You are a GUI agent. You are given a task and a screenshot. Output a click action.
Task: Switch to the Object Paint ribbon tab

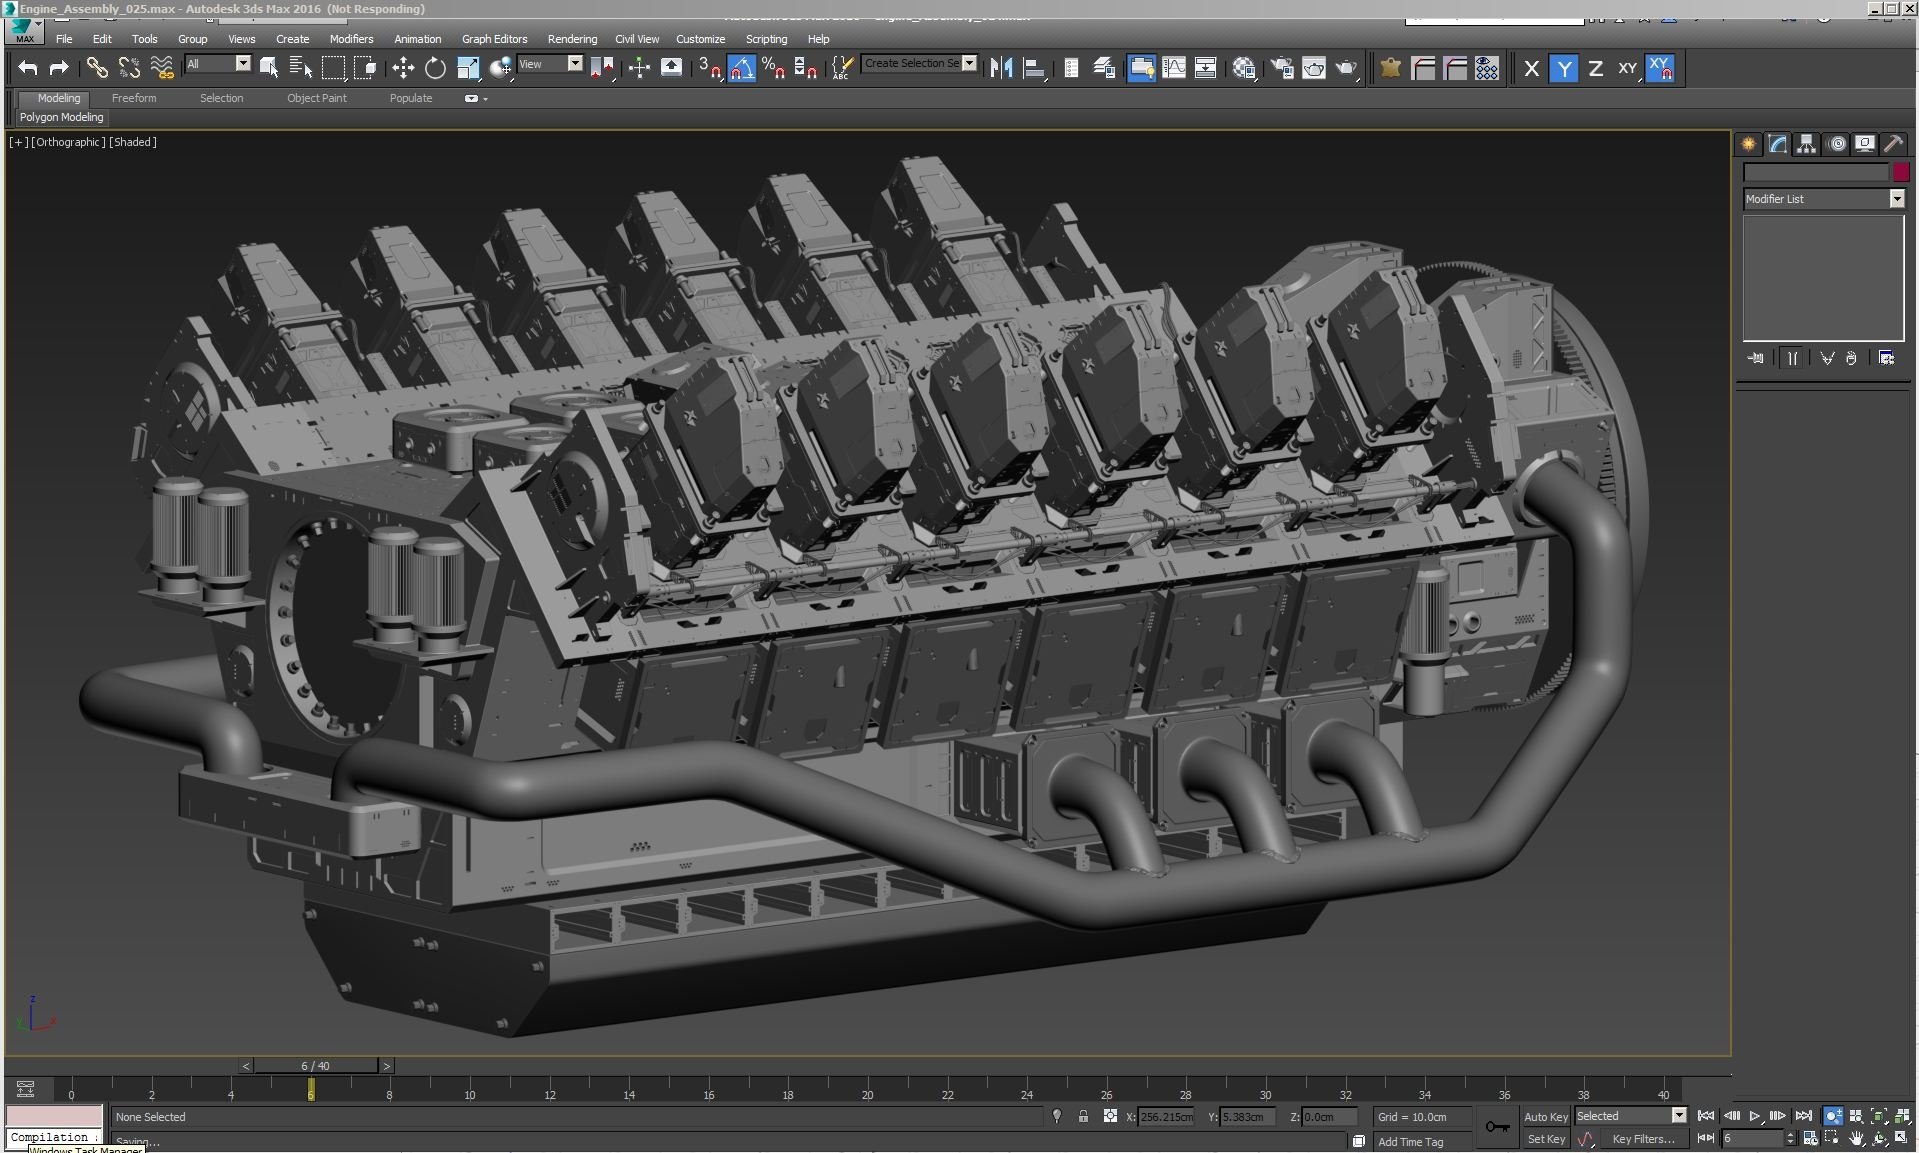(316, 98)
